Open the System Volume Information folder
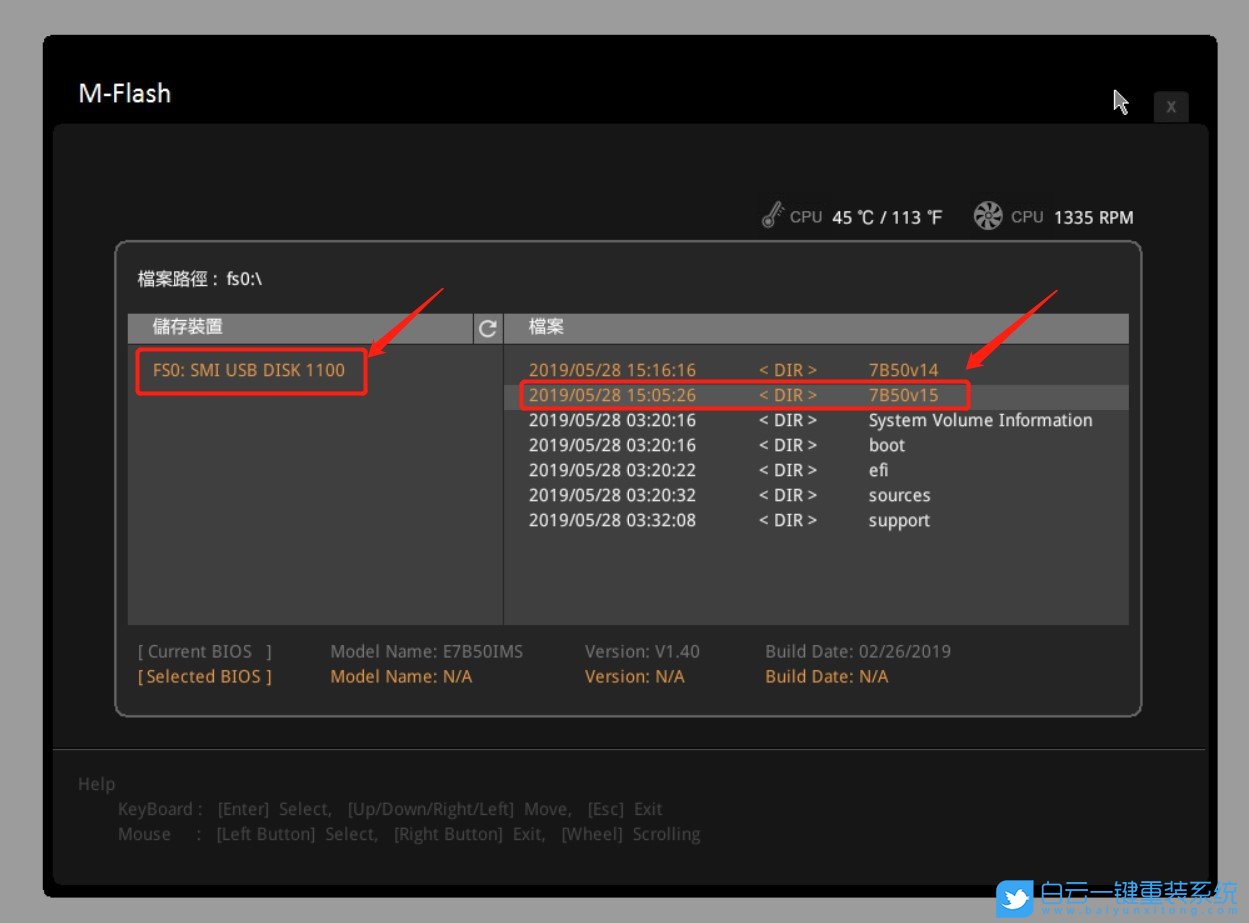This screenshot has height=923, width=1249. pos(979,421)
